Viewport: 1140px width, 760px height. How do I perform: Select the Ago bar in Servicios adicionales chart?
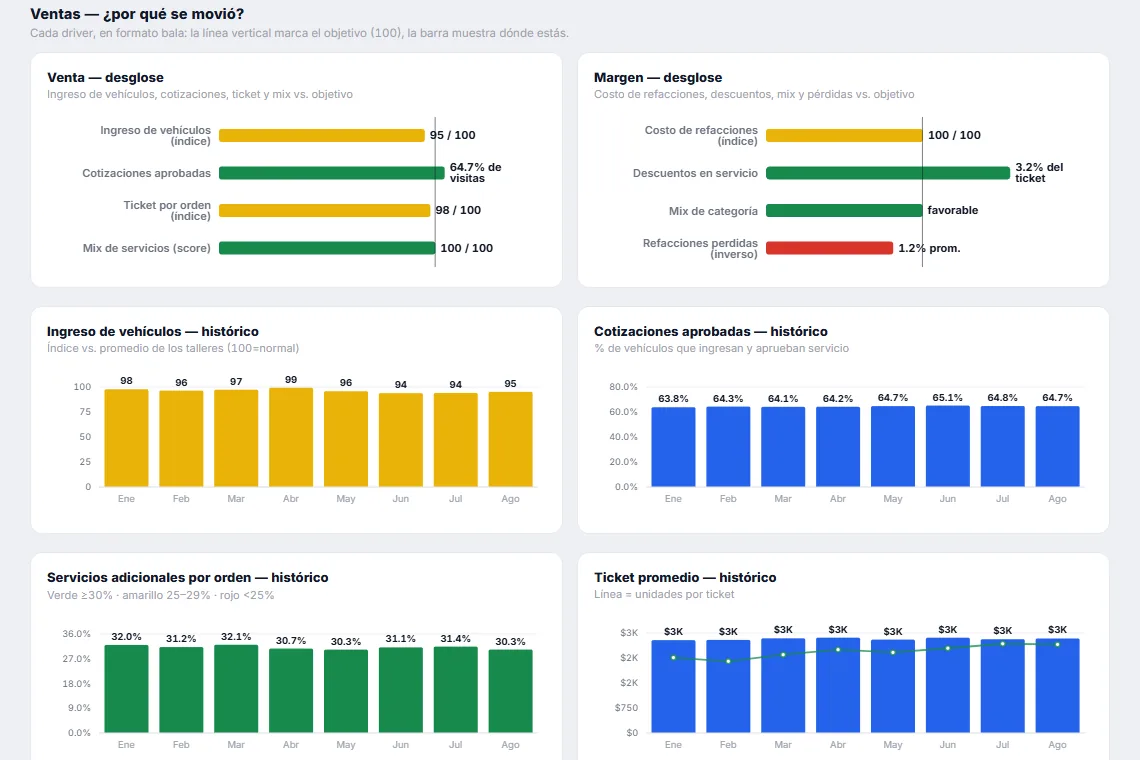pos(510,691)
